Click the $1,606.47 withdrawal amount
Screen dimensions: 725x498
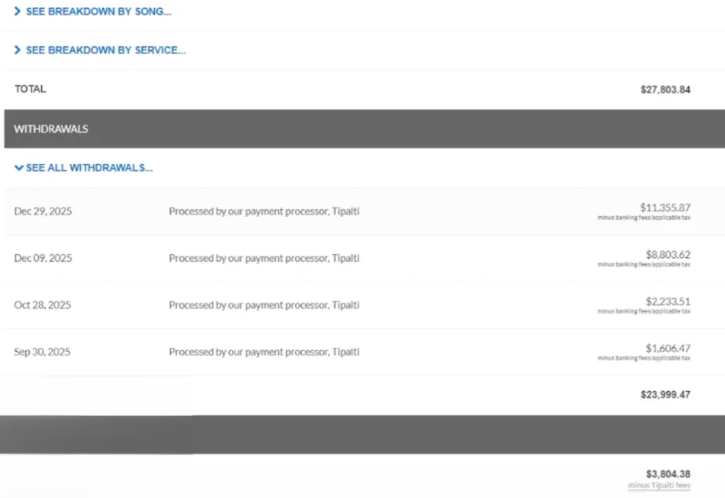pyautogui.click(x=667, y=348)
